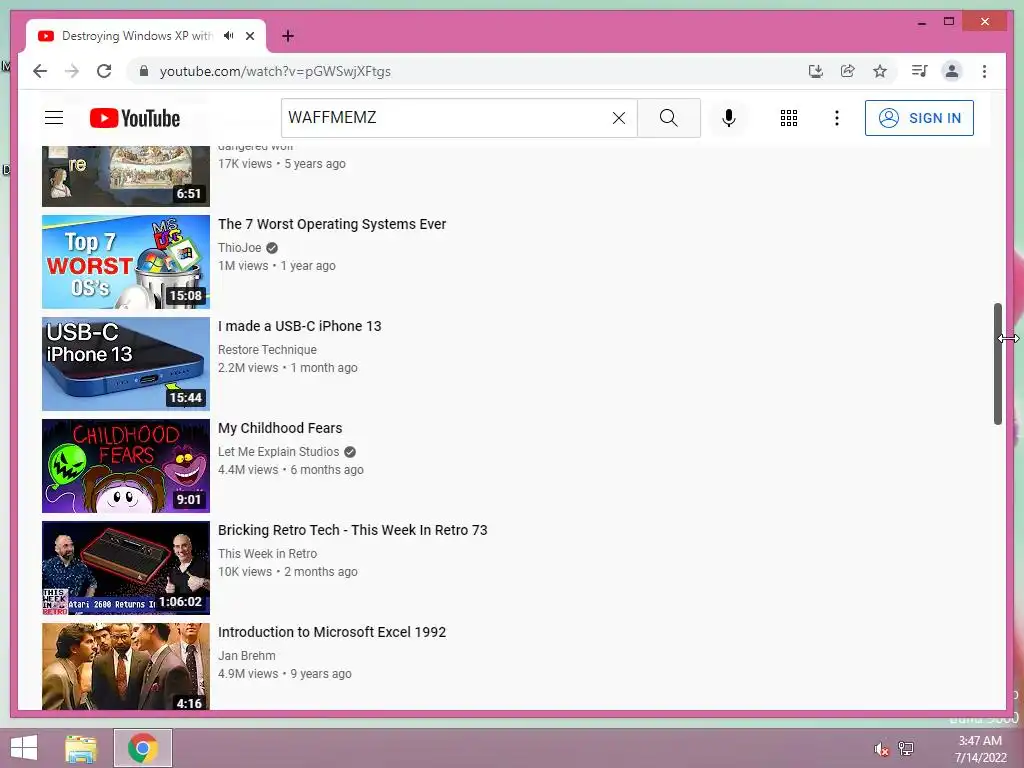1024x768 pixels.
Task: Open Chrome three-dot menu
Action: pos(984,71)
